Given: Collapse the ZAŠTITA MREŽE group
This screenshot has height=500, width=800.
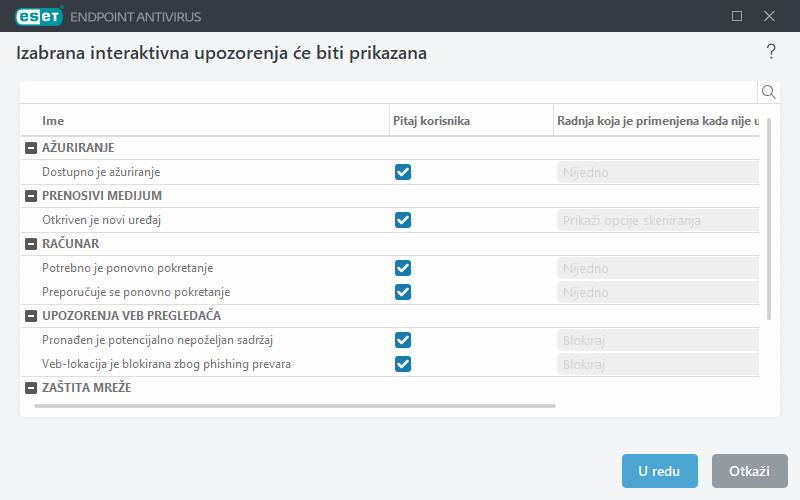Looking at the screenshot, I should pos(31,388).
